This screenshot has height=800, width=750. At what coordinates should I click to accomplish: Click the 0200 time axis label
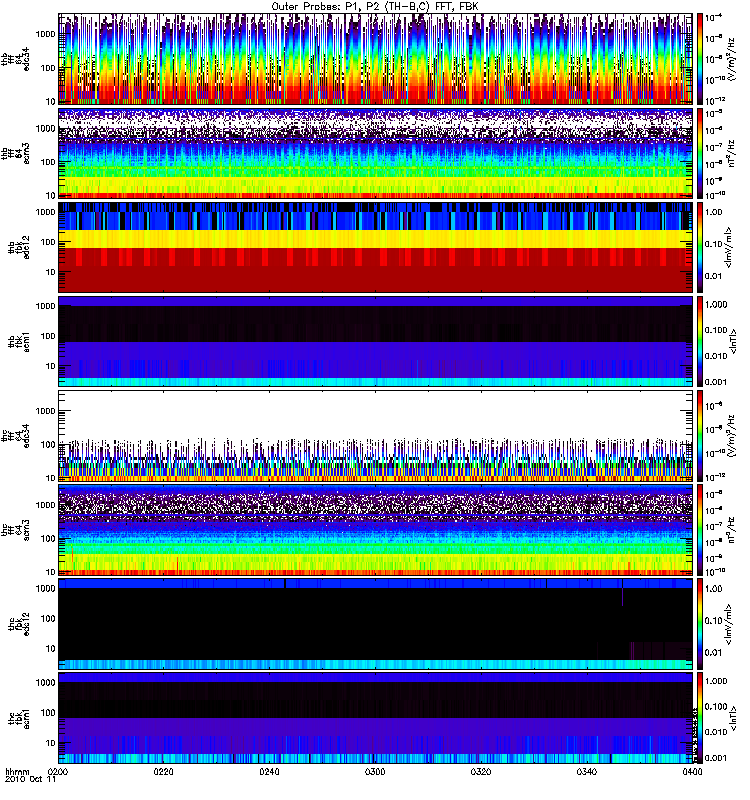[58, 771]
